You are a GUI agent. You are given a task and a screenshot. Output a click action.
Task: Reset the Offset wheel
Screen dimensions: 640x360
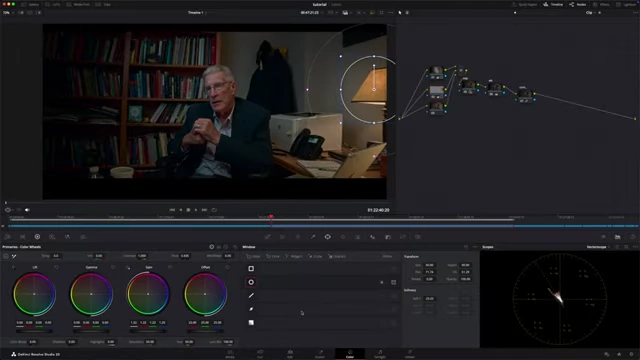coord(227,267)
